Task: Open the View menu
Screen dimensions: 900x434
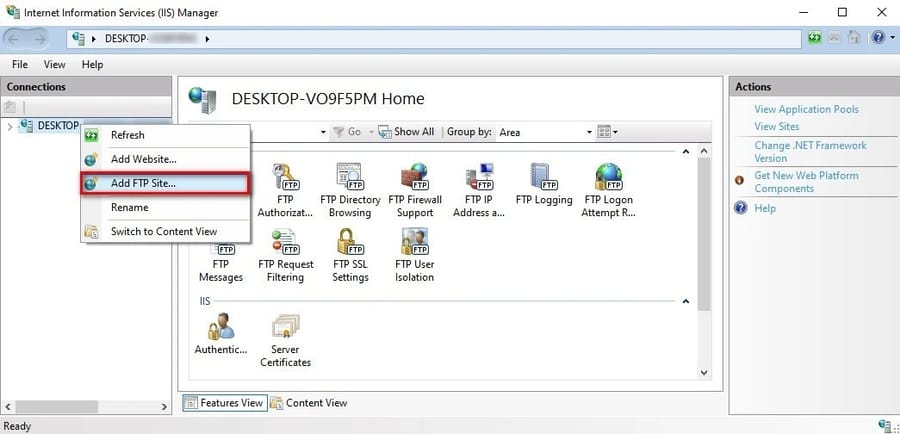Action: 55,64
